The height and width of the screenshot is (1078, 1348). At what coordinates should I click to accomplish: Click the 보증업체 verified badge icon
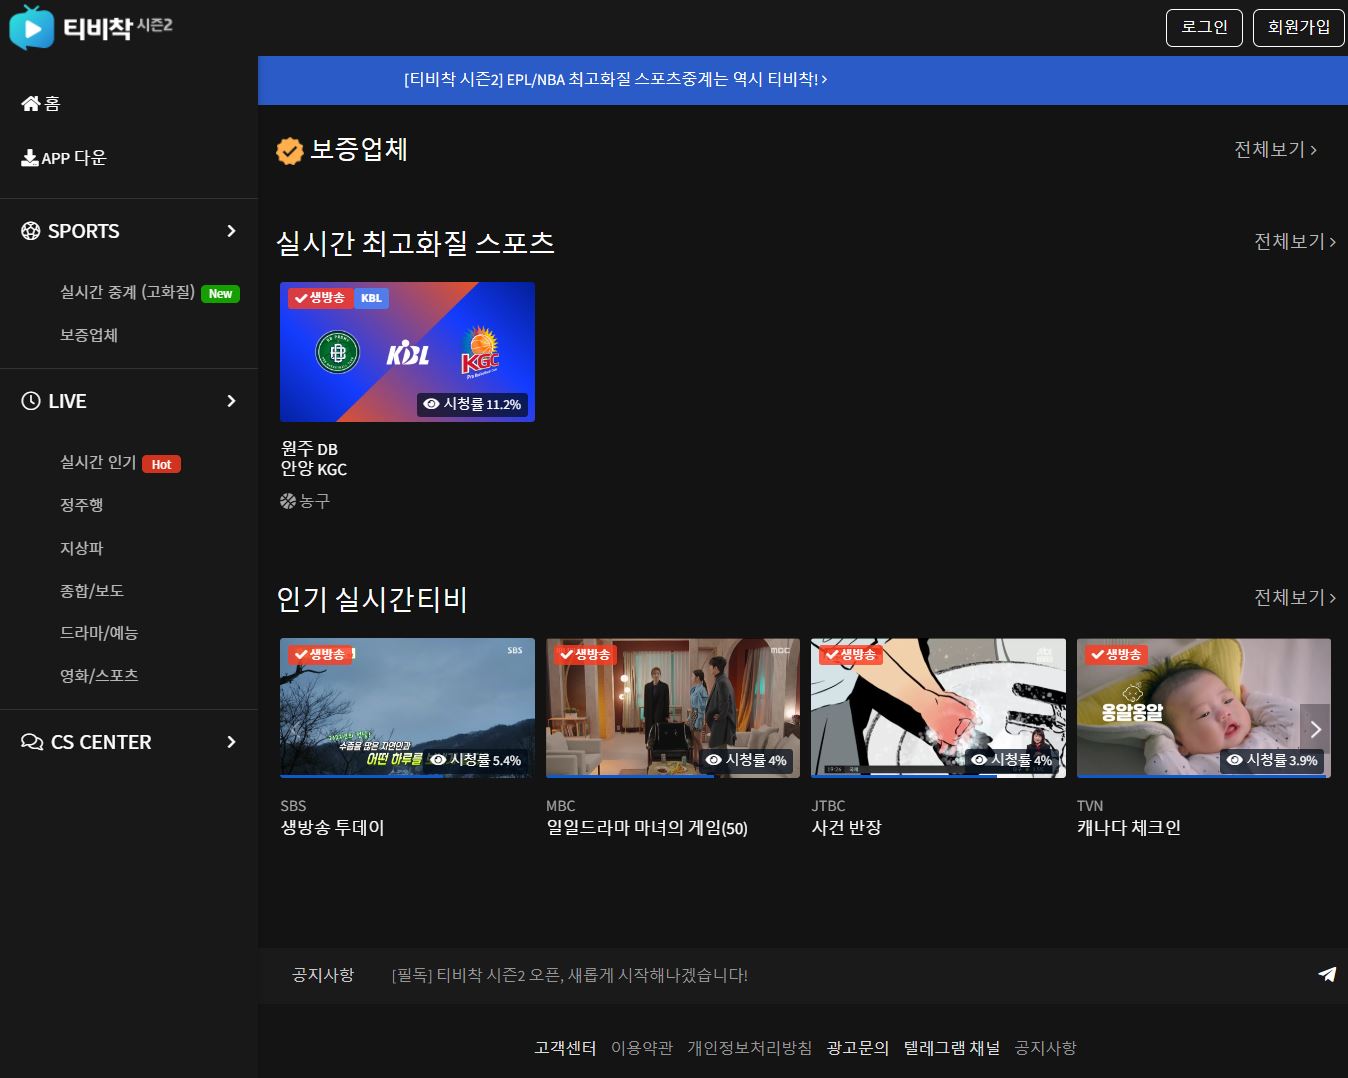290,151
